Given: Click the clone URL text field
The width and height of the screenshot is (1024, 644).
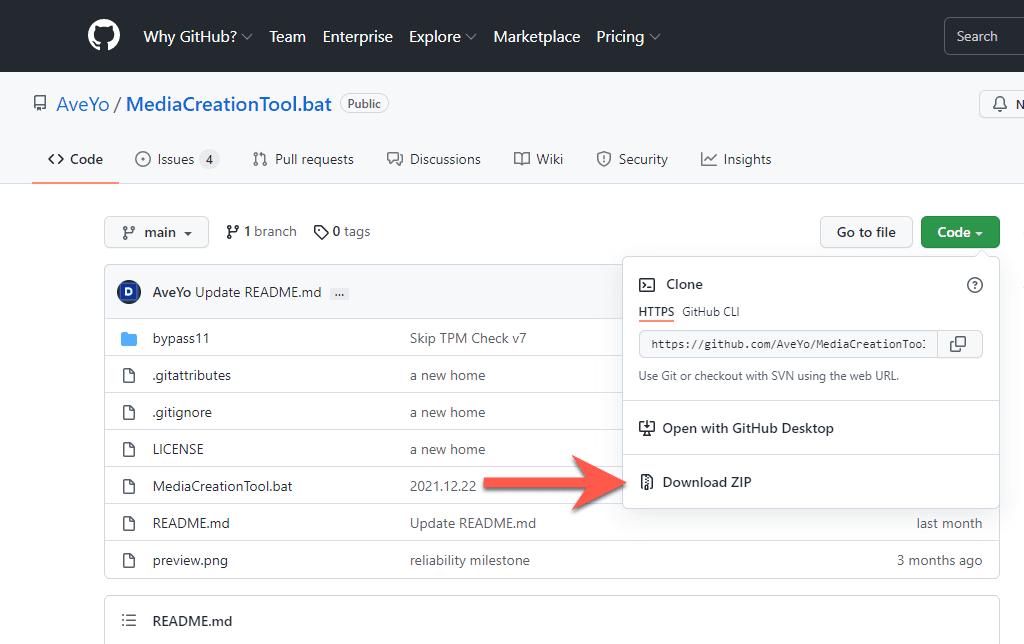Looking at the screenshot, I should 788,344.
